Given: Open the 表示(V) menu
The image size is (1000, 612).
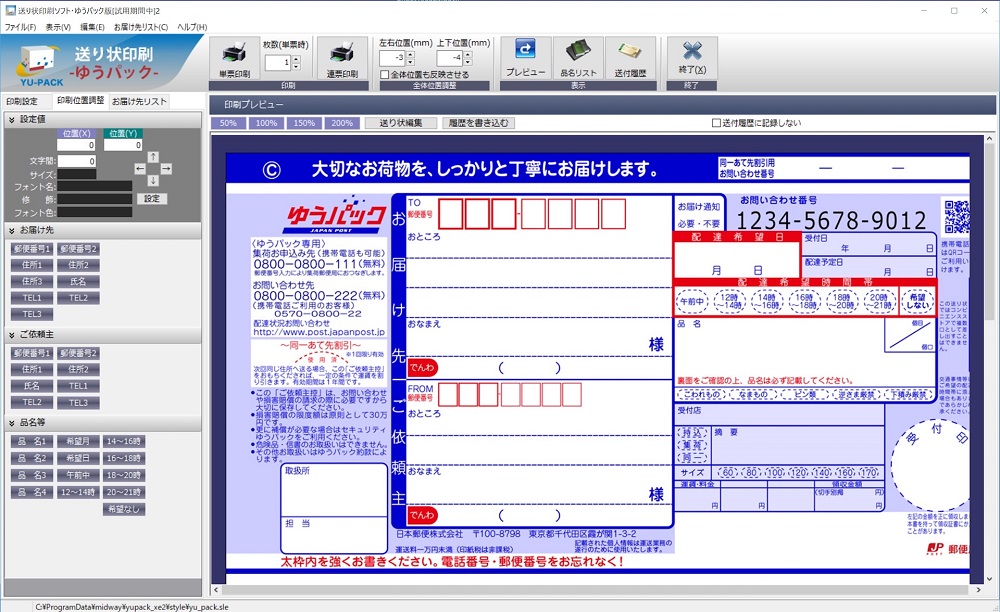Looking at the screenshot, I should point(57,27).
